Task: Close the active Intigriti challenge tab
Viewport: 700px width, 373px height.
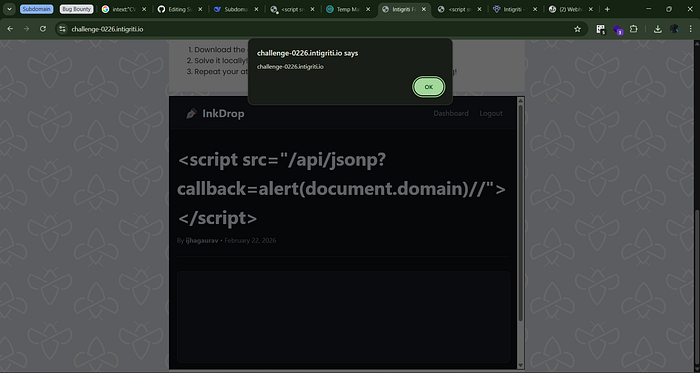Action: pyautogui.click(x=424, y=9)
